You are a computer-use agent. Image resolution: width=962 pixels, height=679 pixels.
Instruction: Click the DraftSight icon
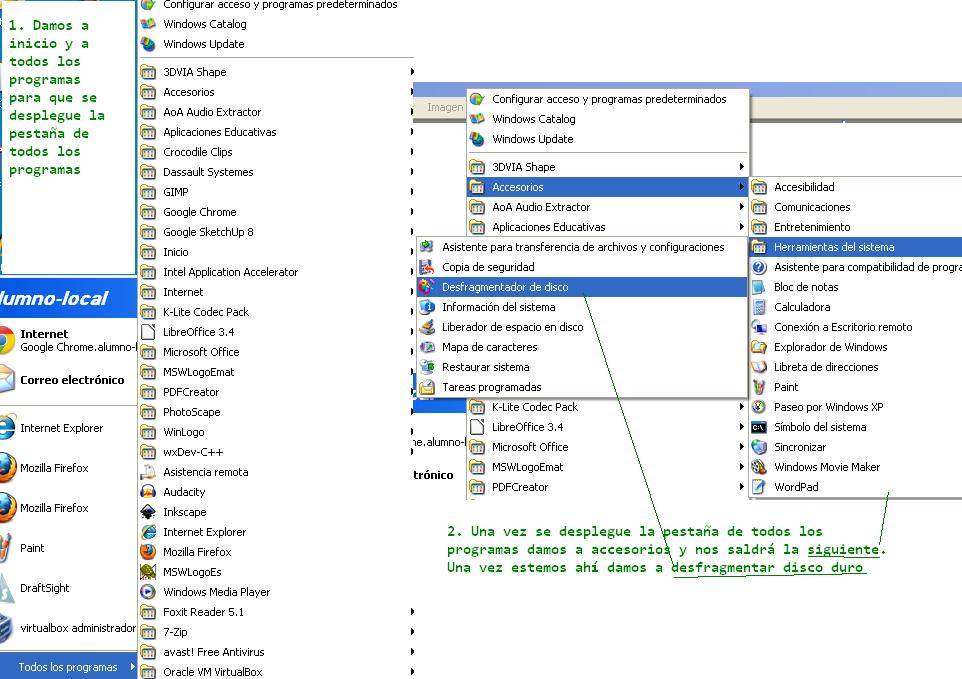pyautogui.click(x=6, y=588)
